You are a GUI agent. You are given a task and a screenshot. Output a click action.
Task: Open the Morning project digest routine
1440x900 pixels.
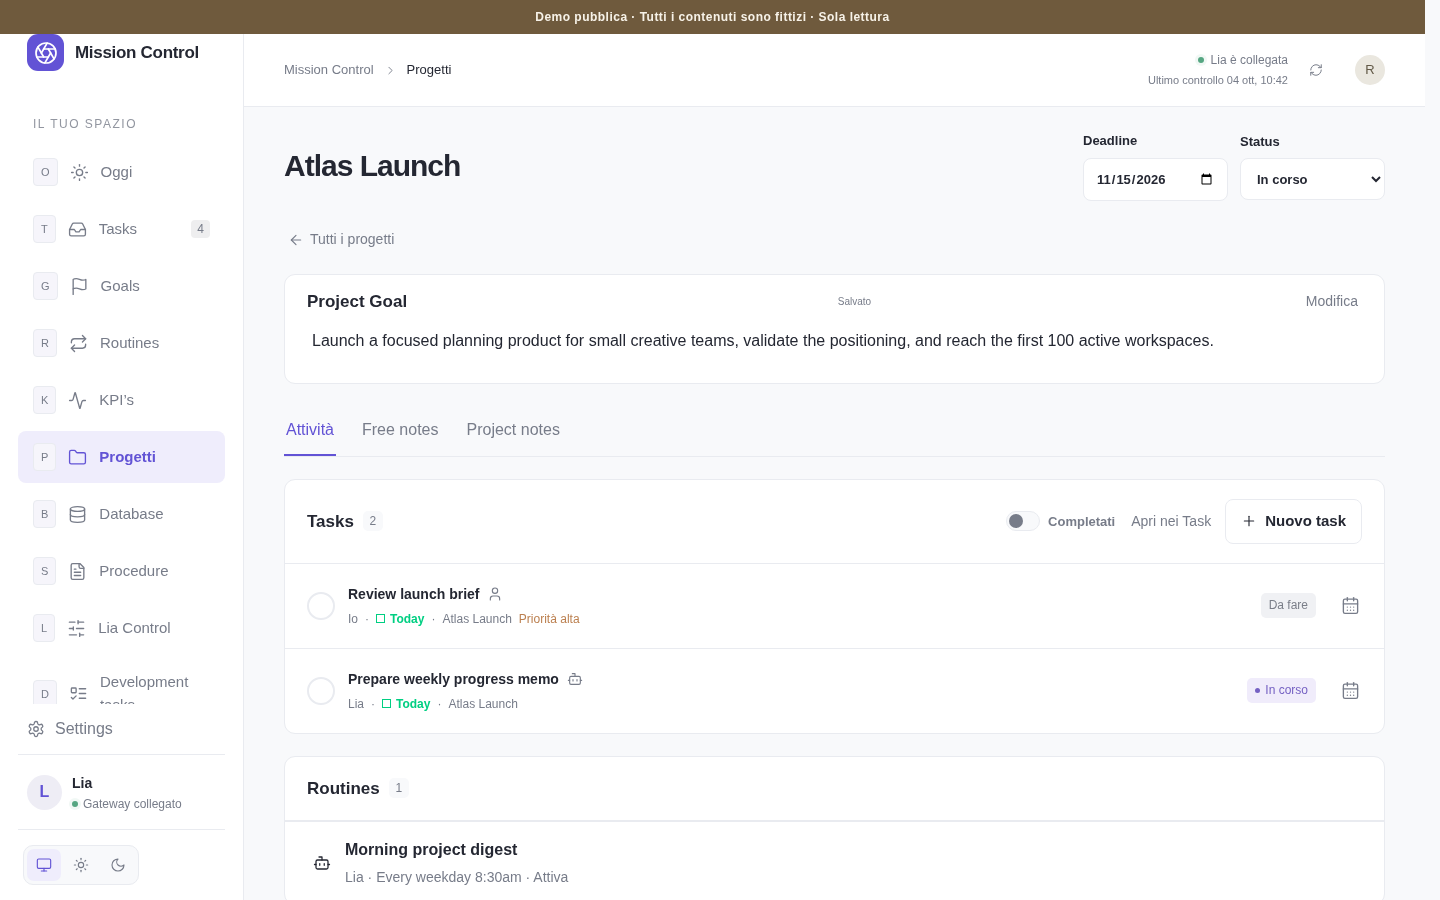pos(834,862)
